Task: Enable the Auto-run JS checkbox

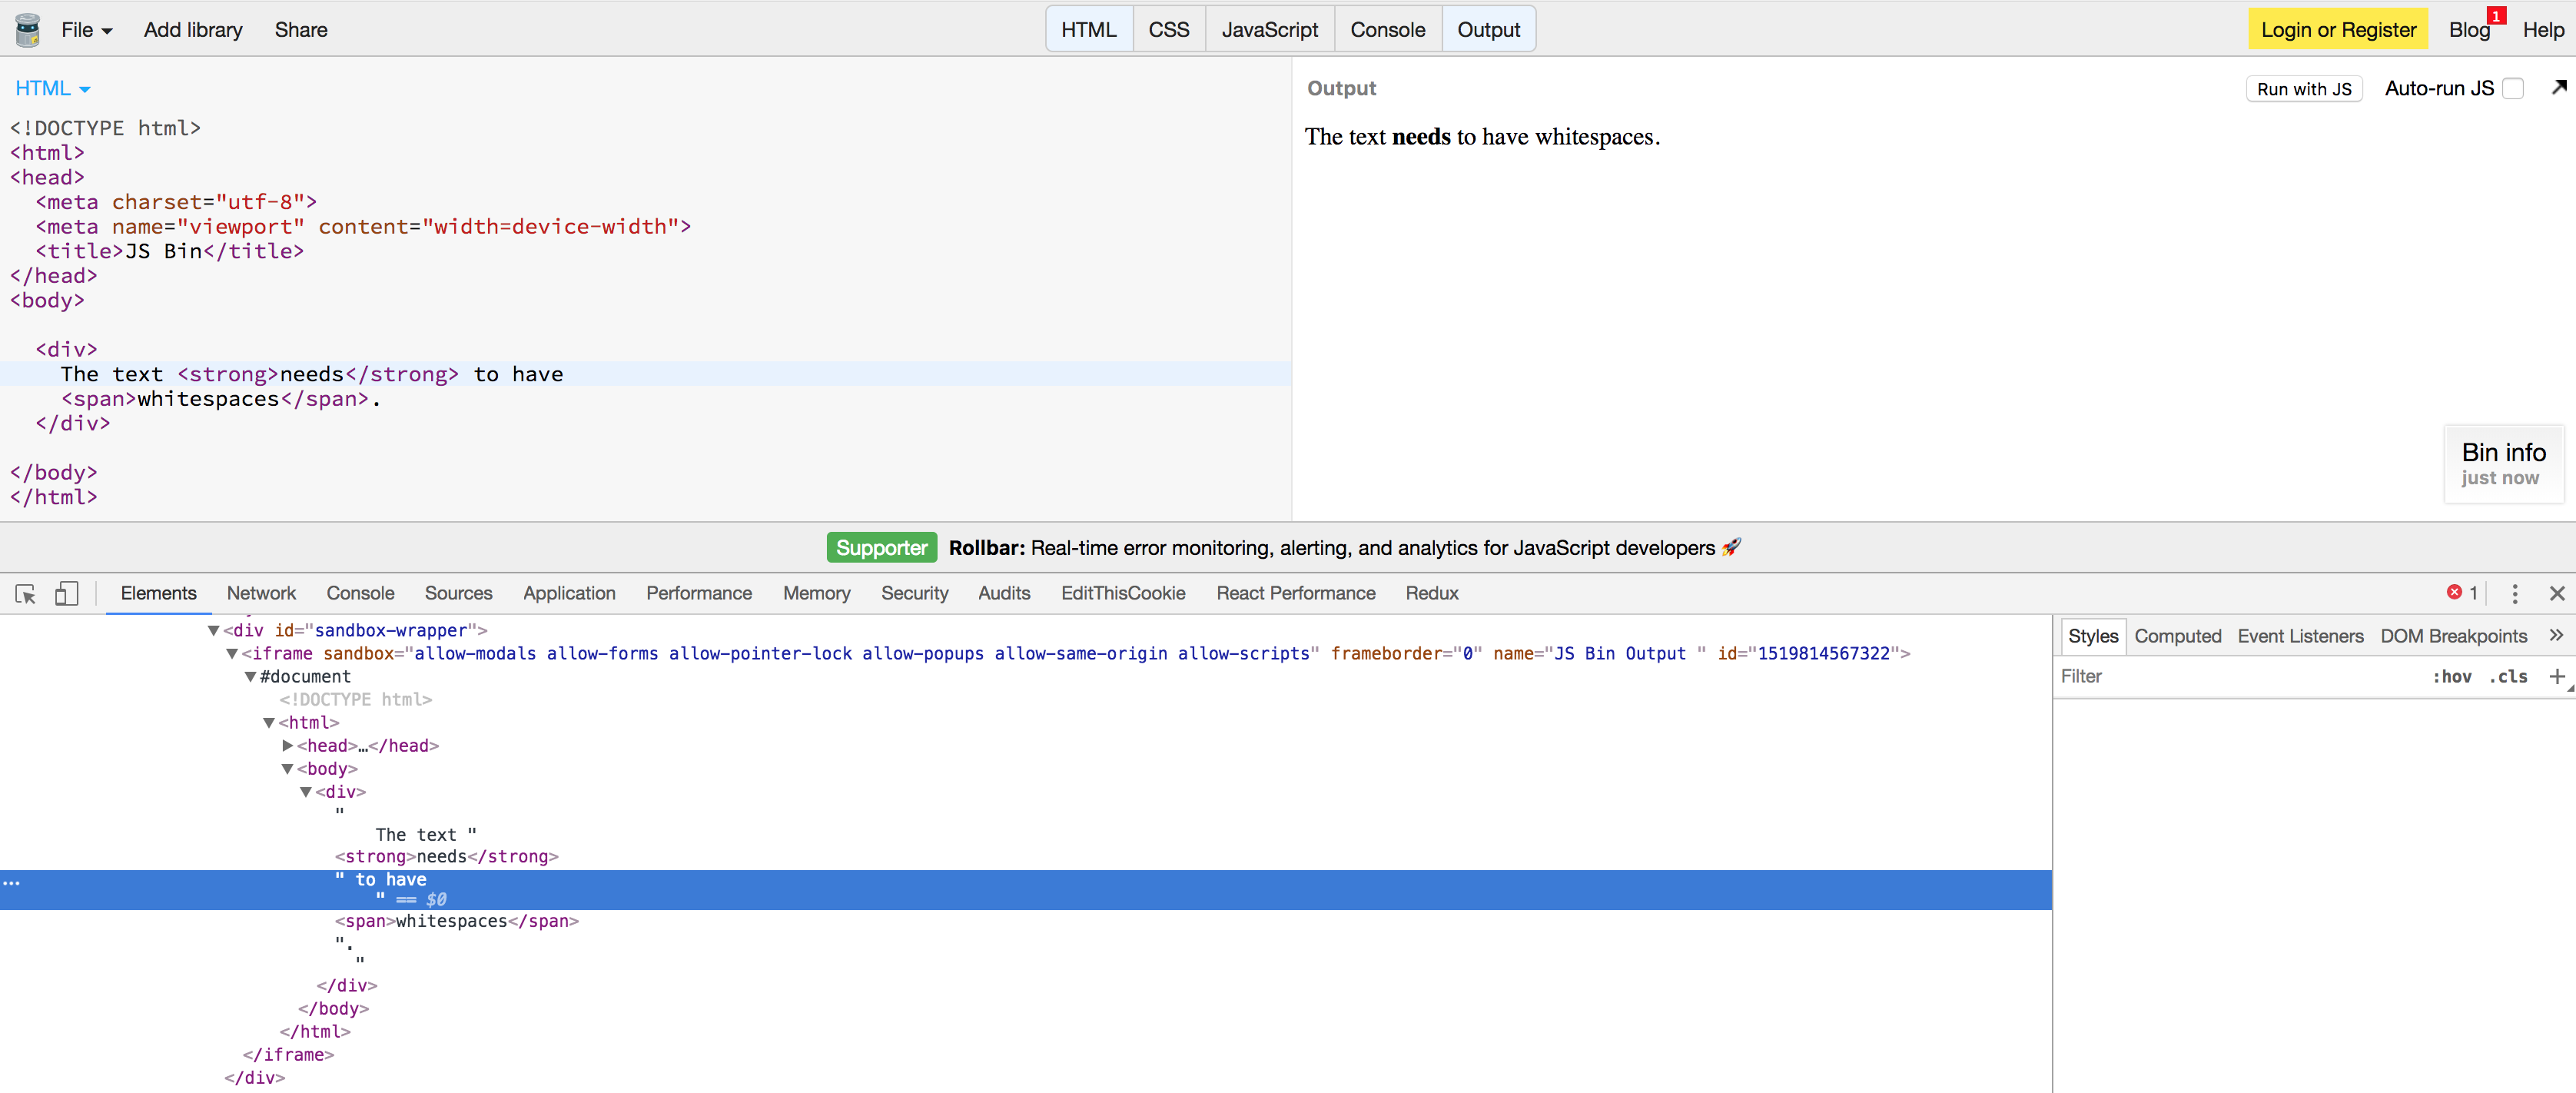Action: point(2514,88)
